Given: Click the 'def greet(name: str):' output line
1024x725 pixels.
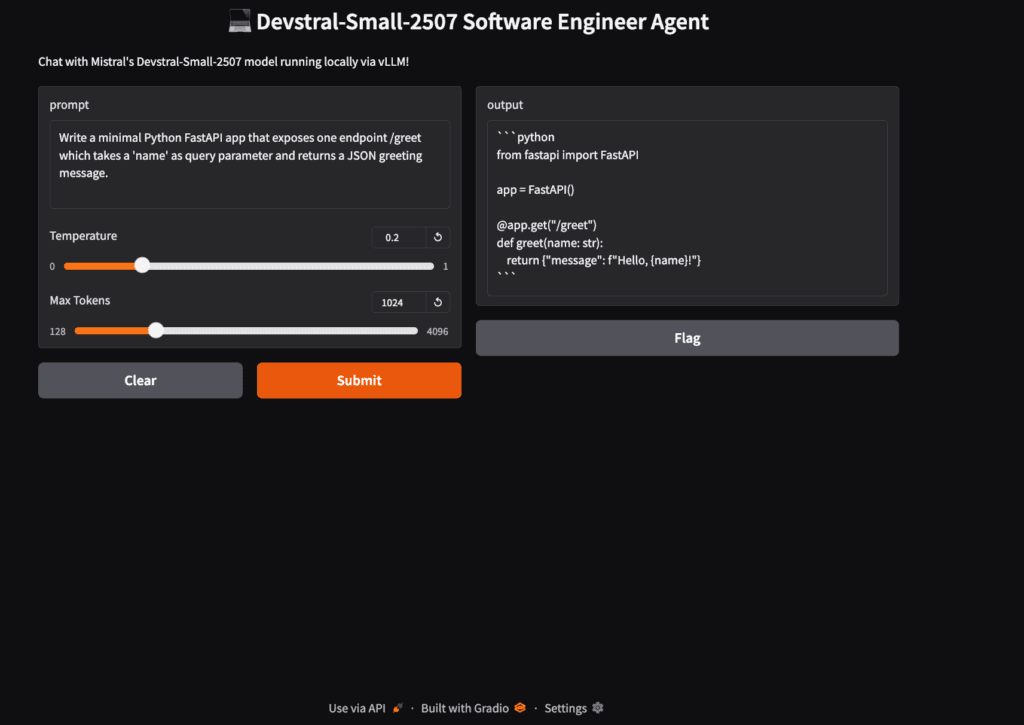Looking at the screenshot, I should click(550, 242).
